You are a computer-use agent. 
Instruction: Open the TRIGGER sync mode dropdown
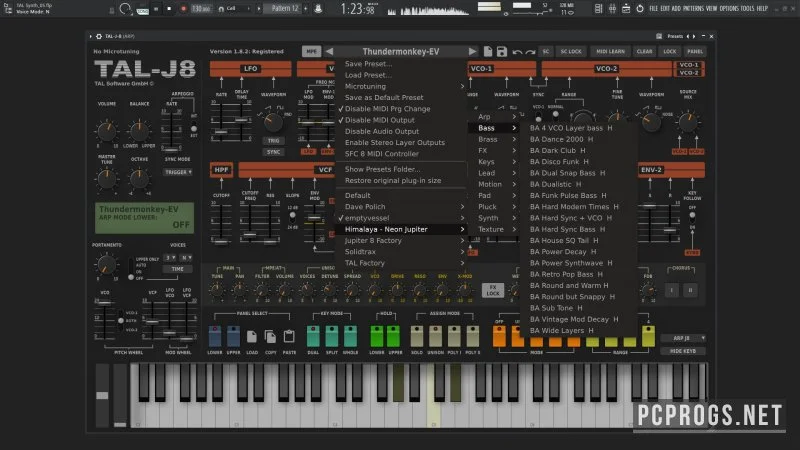178,172
